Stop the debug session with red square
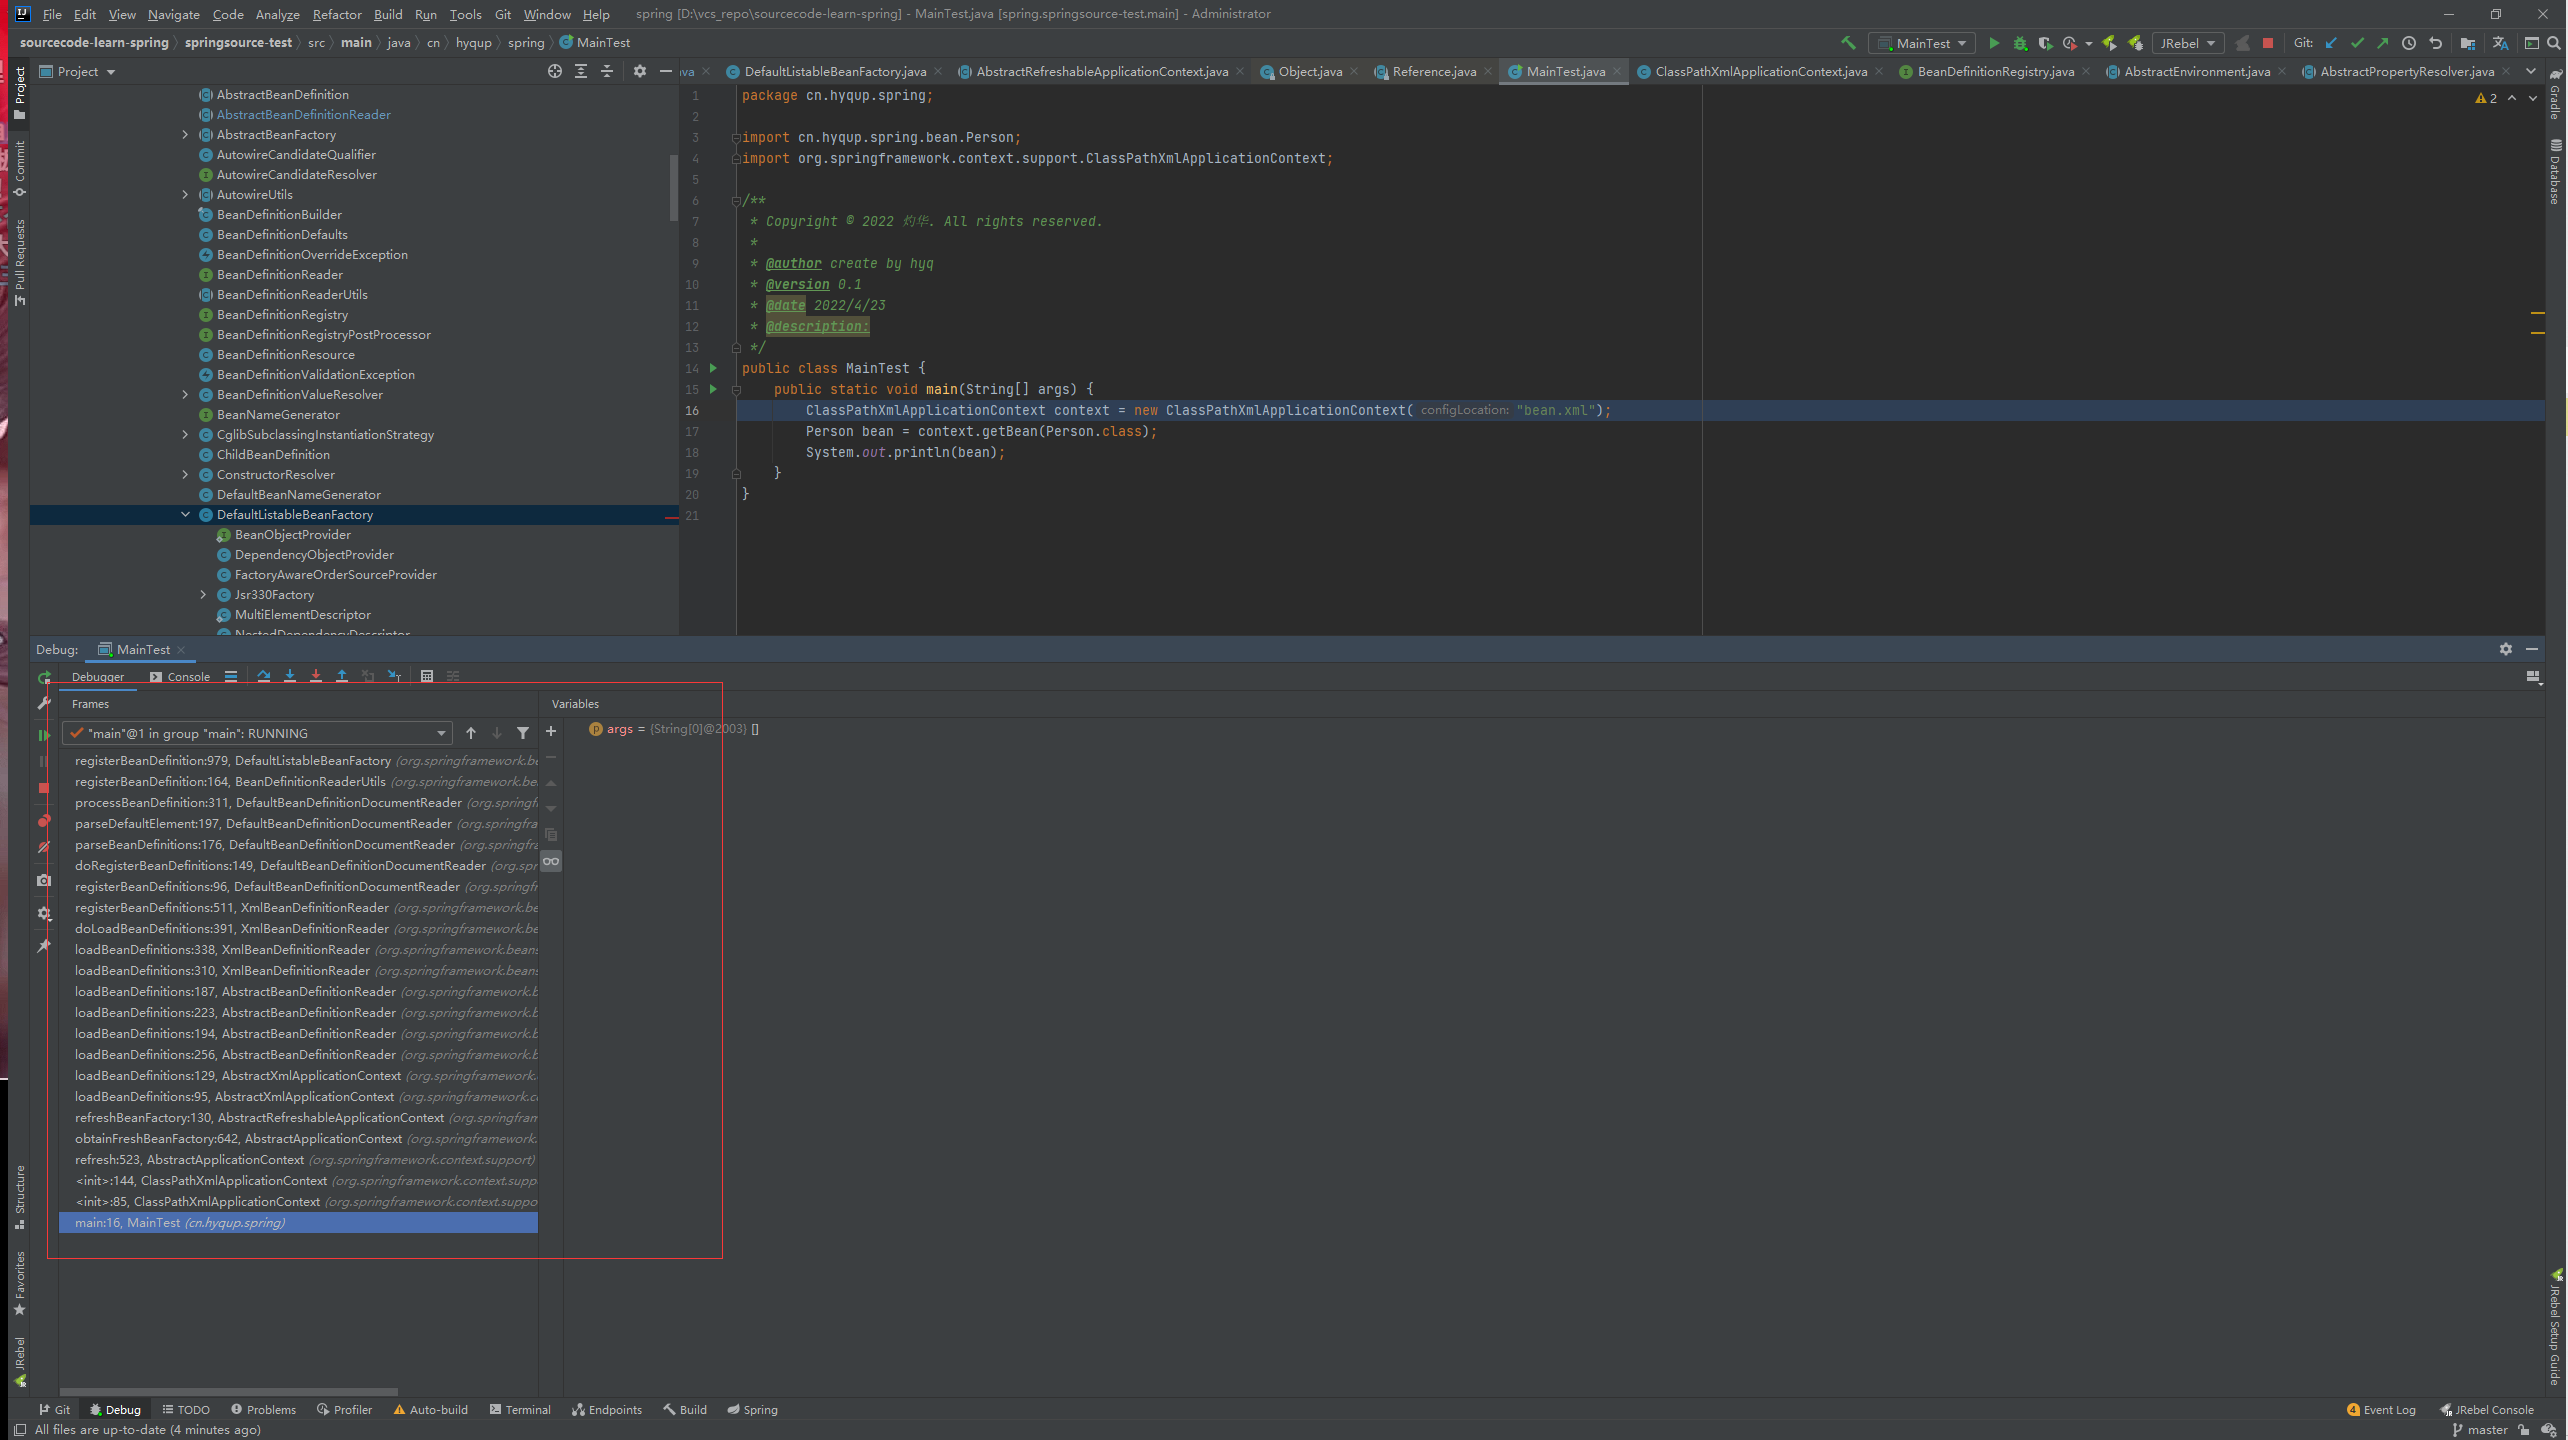The width and height of the screenshot is (2568, 1440). click(43, 788)
